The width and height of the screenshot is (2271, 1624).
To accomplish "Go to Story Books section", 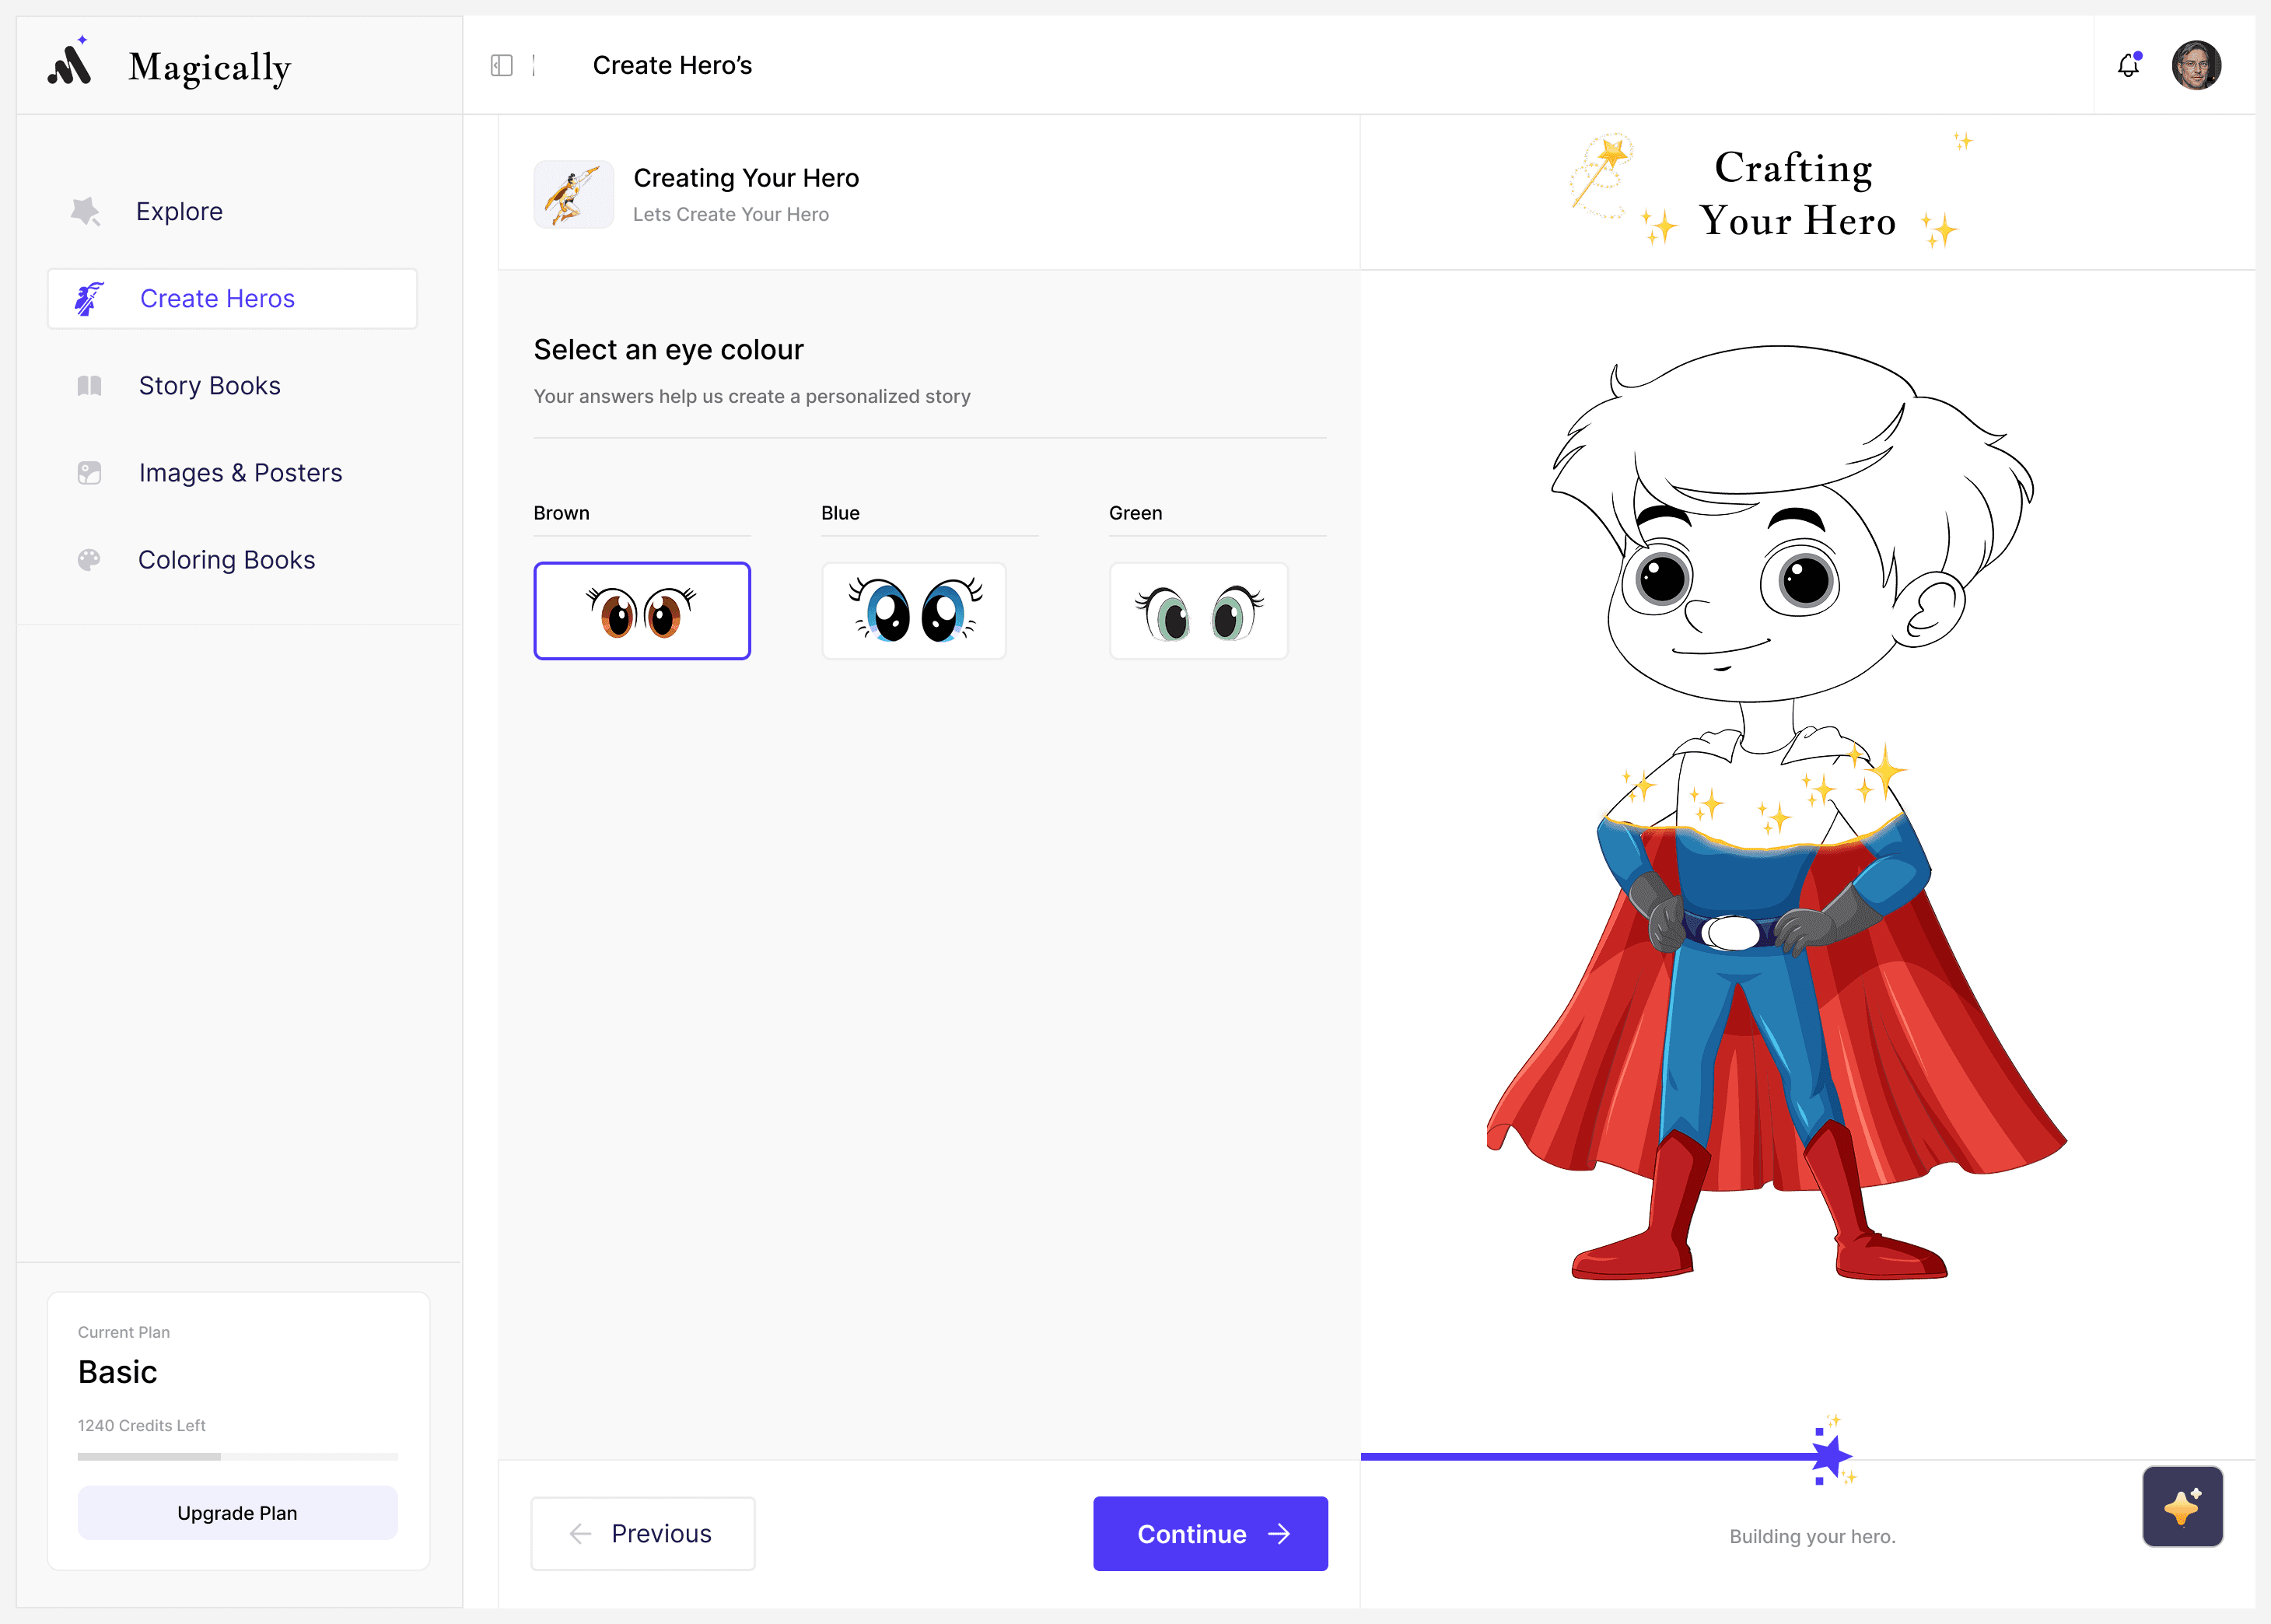I will coord(209,386).
